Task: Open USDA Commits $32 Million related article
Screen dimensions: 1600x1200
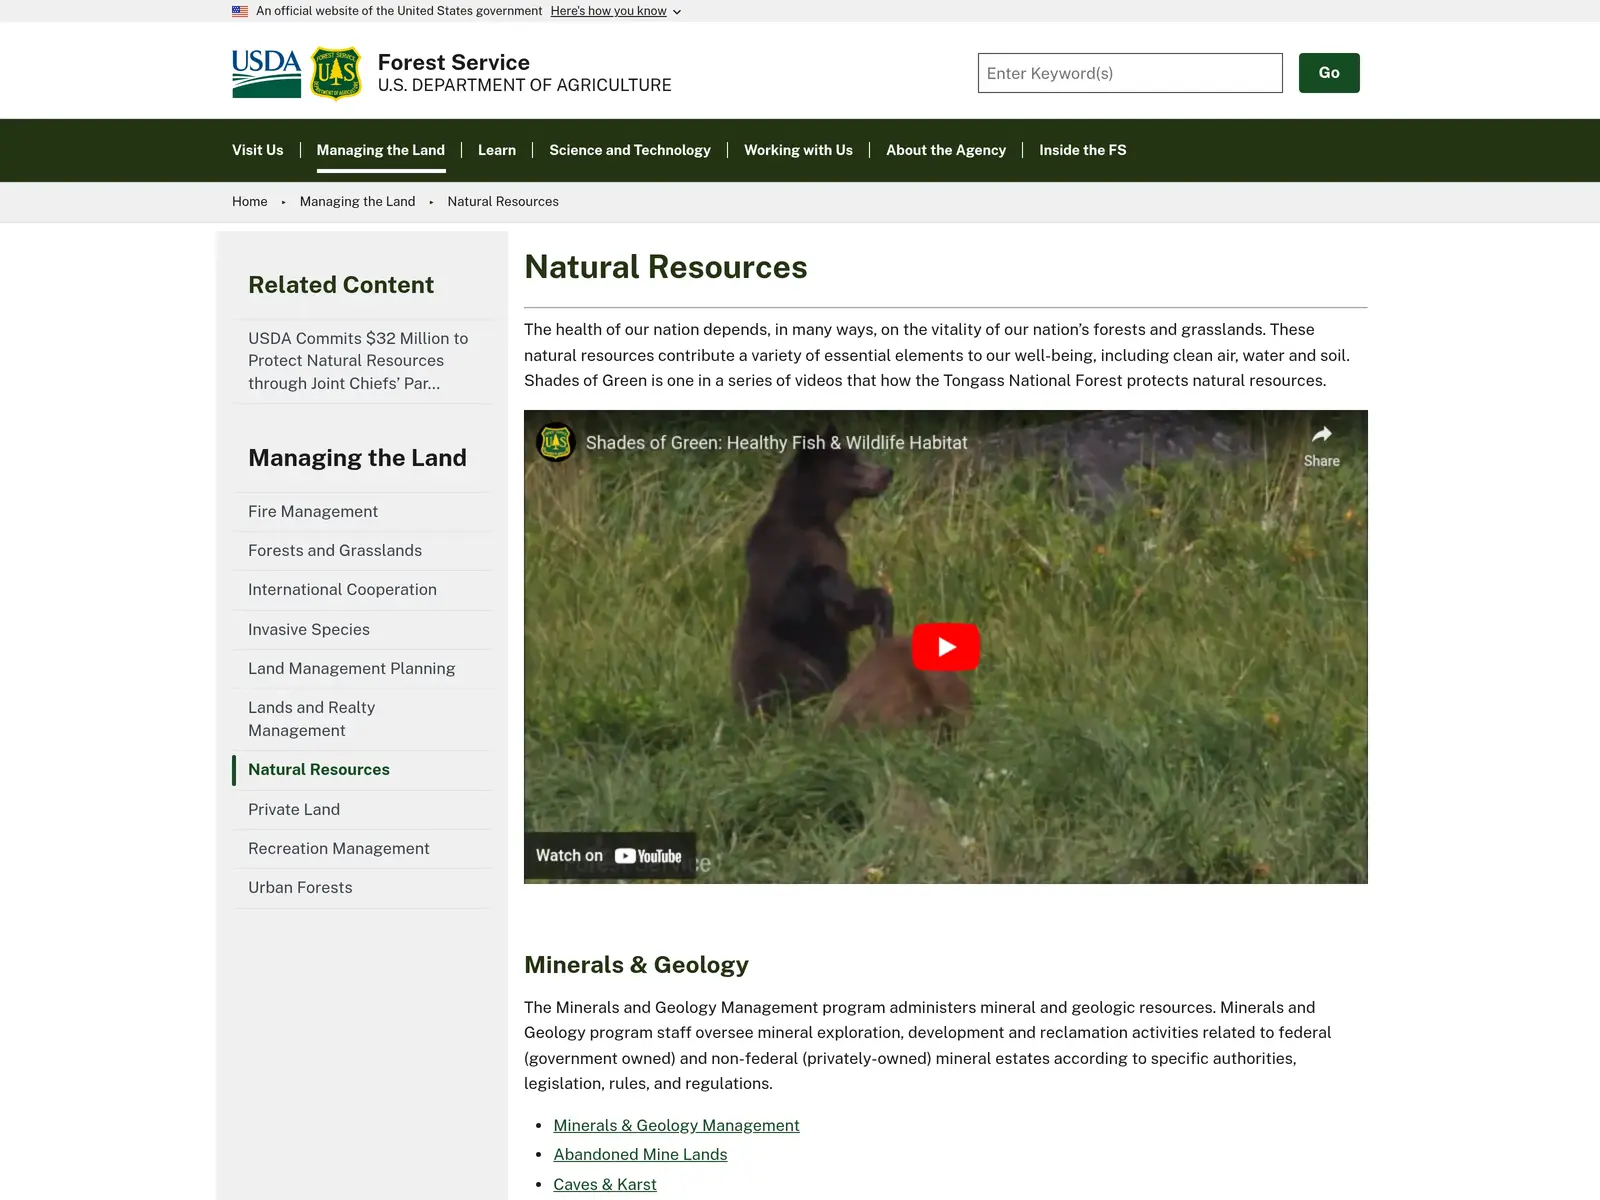Action: coord(362,361)
